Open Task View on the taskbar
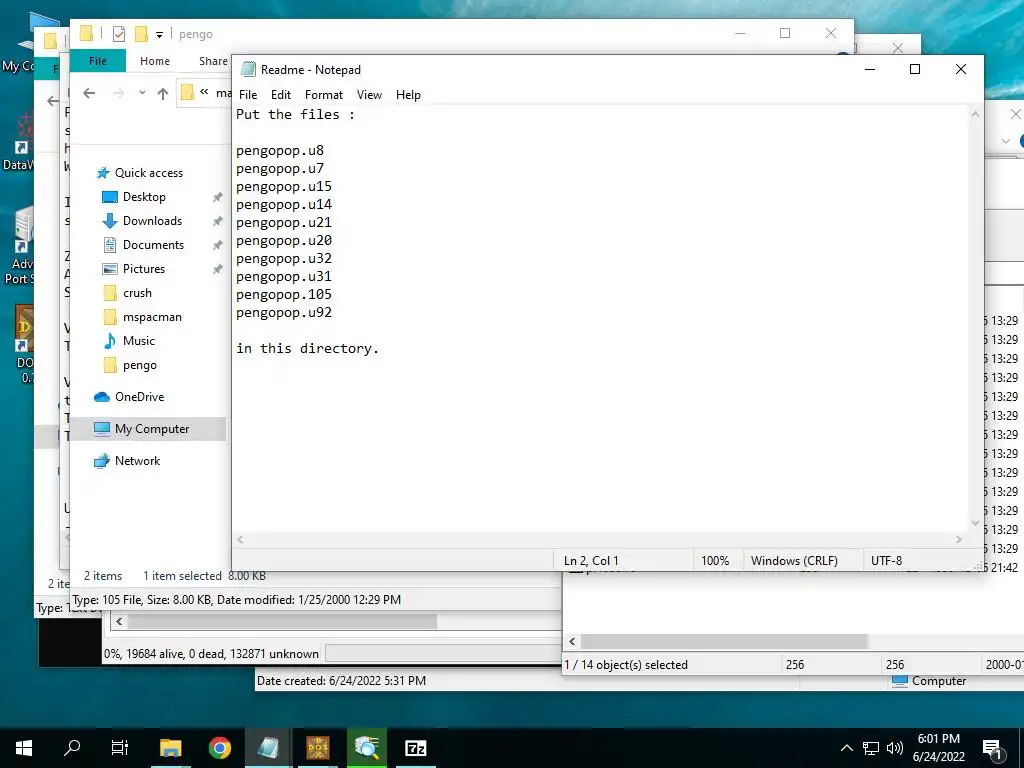The image size is (1024, 768). point(120,748)
